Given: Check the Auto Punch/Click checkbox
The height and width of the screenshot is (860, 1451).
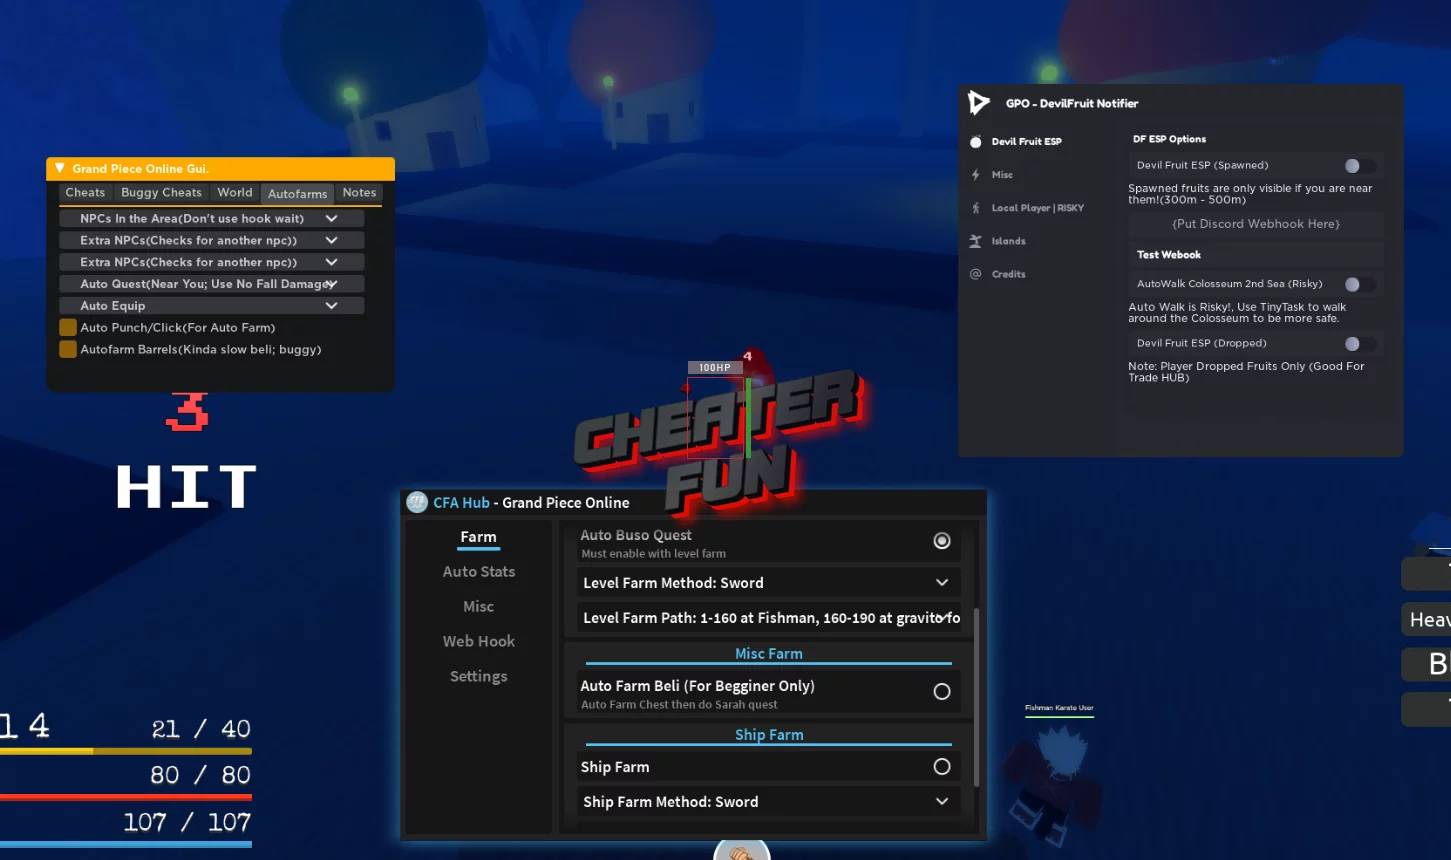Looking at the screenshot, I should [68, 328].
